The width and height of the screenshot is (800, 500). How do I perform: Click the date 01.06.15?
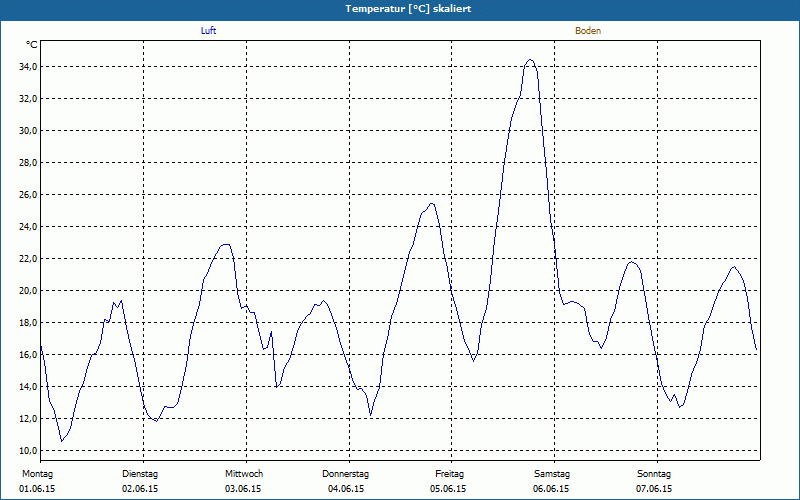pos(37,489)
